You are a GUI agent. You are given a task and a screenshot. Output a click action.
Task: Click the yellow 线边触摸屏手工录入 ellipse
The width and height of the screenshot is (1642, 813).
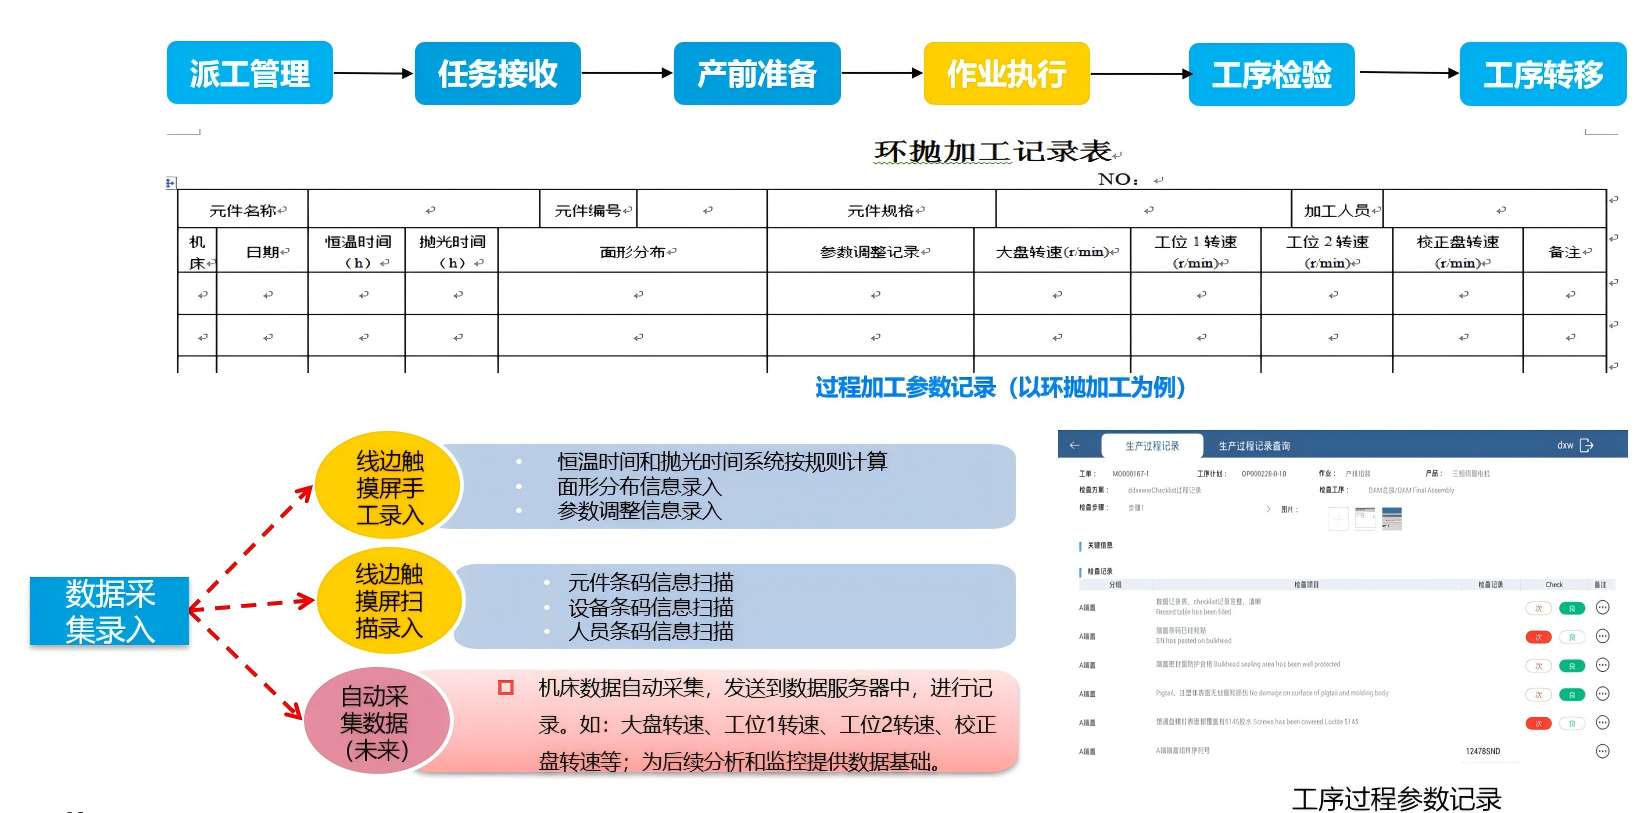389,487
